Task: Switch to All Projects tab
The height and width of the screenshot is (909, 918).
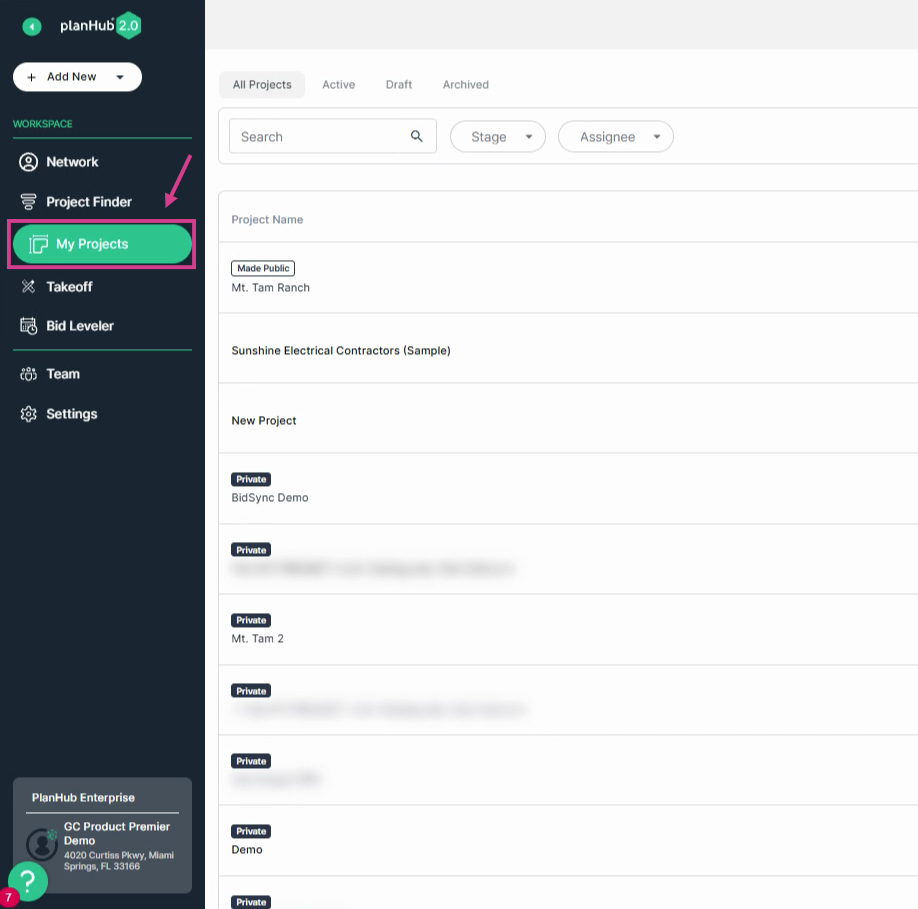Action: tap(262, 85)
